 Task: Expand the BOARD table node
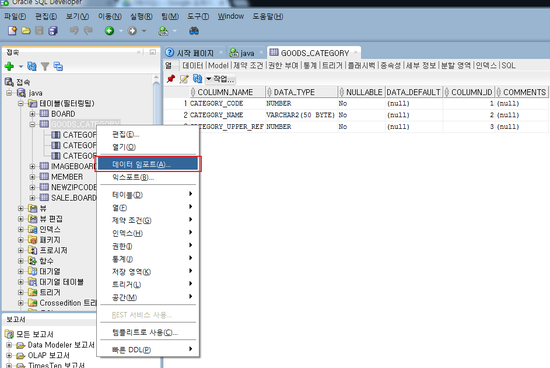[32, 114]
